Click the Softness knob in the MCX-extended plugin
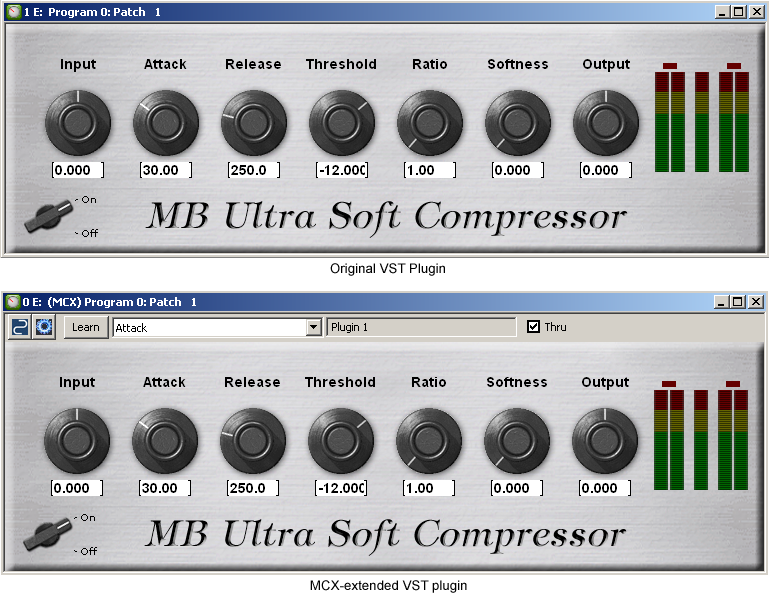This screenshot has height=600, width=769. click(517, 441)
